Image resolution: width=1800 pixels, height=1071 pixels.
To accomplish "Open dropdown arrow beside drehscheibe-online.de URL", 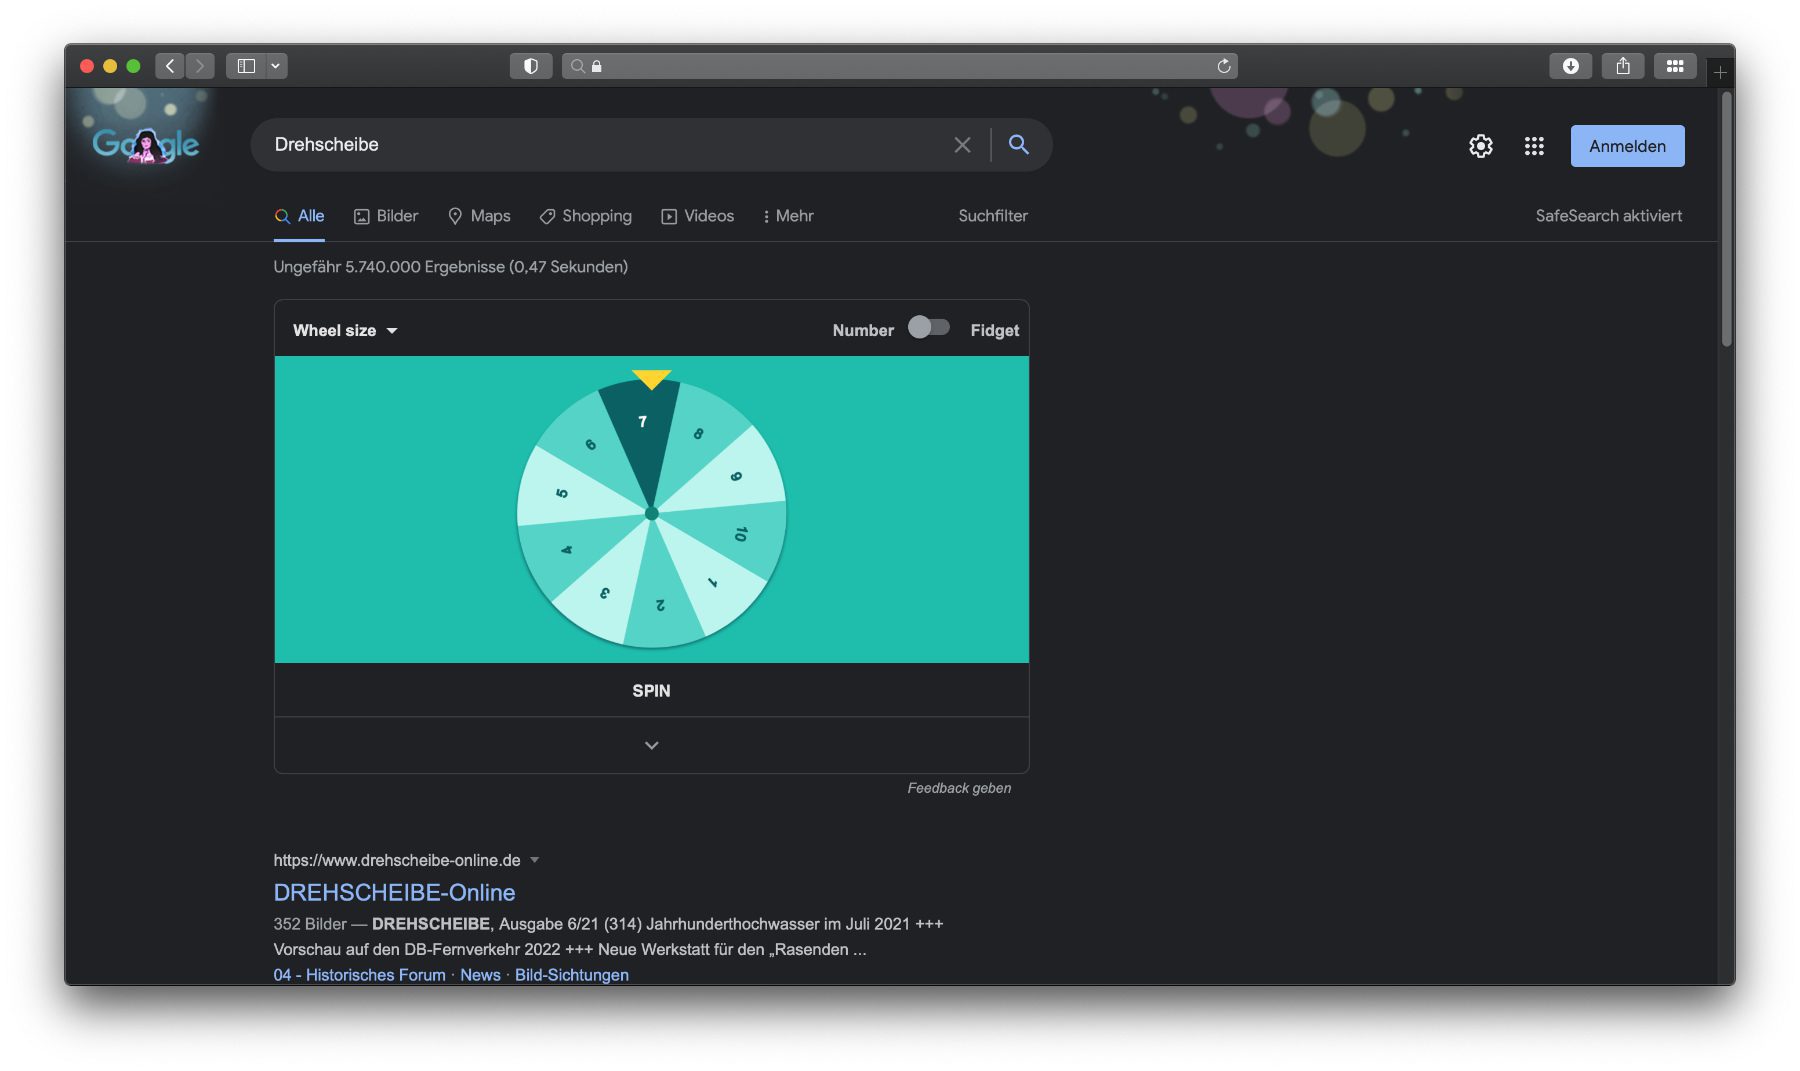I will tap(534, 860).
